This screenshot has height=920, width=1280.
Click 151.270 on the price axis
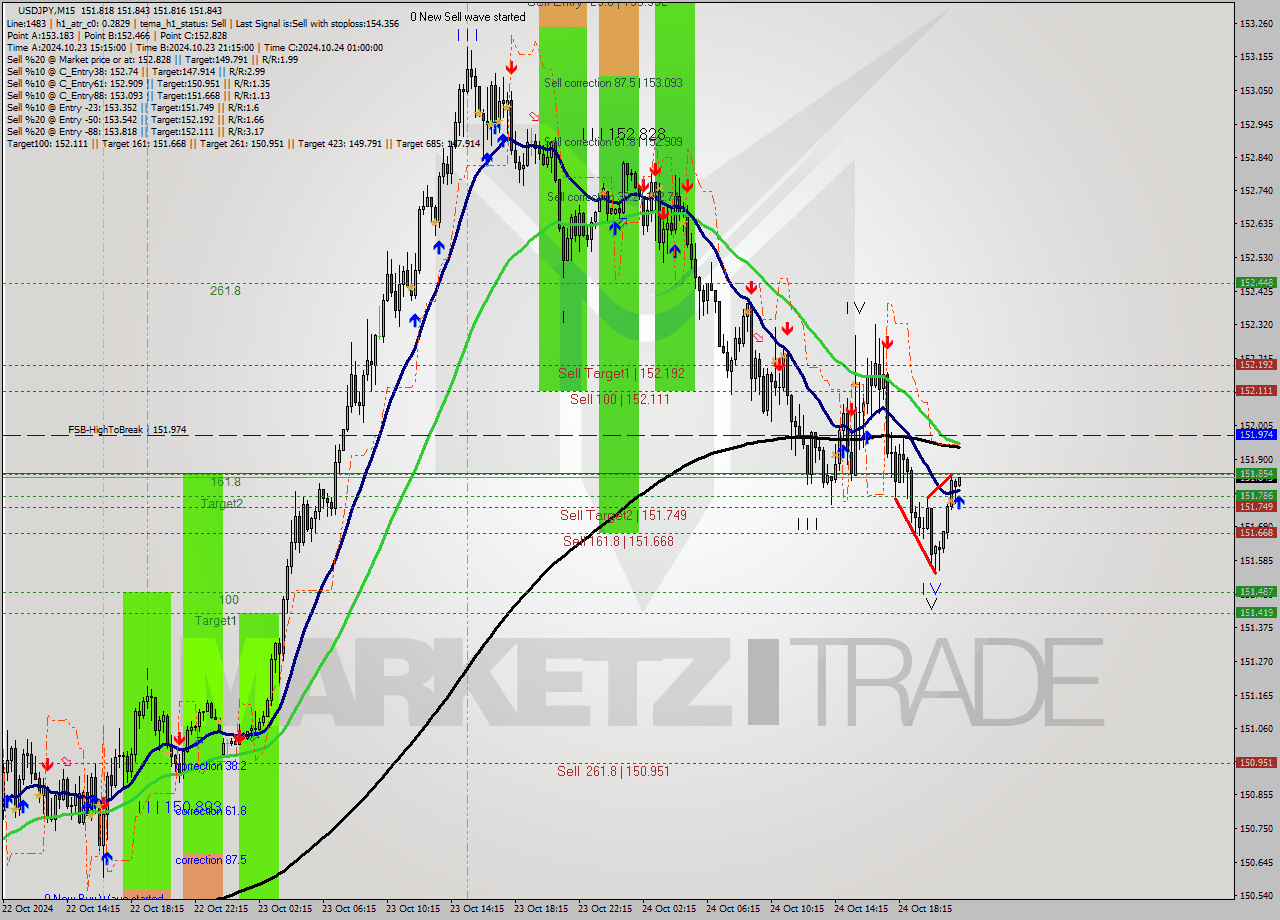tap(1256, 662)
